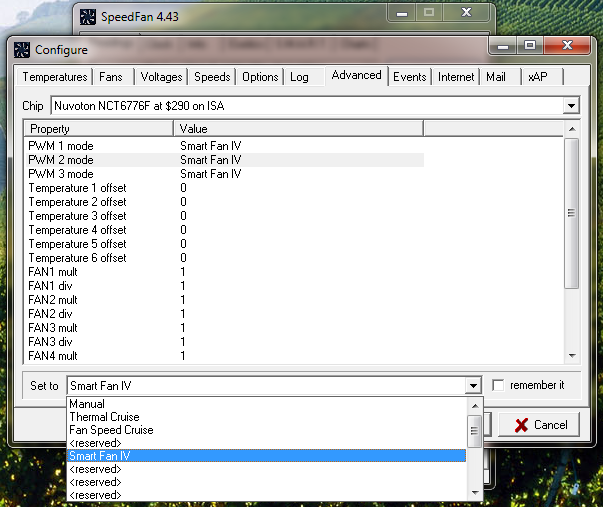The image size is (603, 507).
Task: Click dropdown list scroll up arrow
Action: click(x=475, y=406)
